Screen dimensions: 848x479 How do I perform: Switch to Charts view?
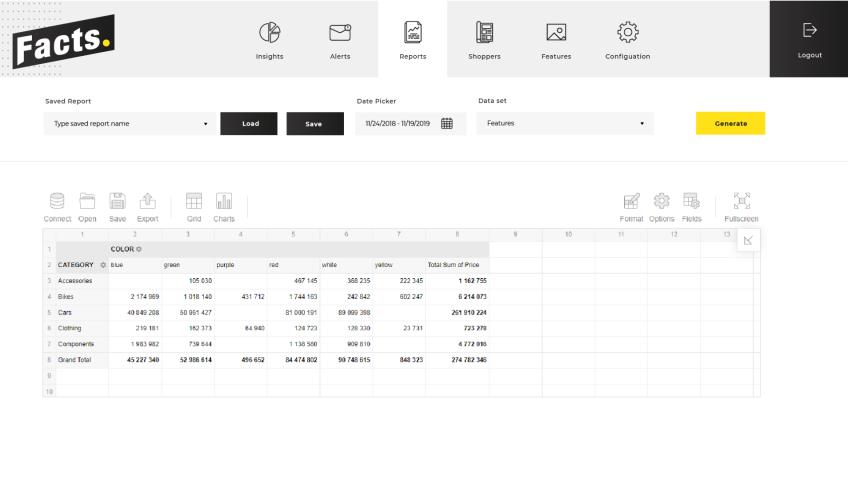point(224,202)
